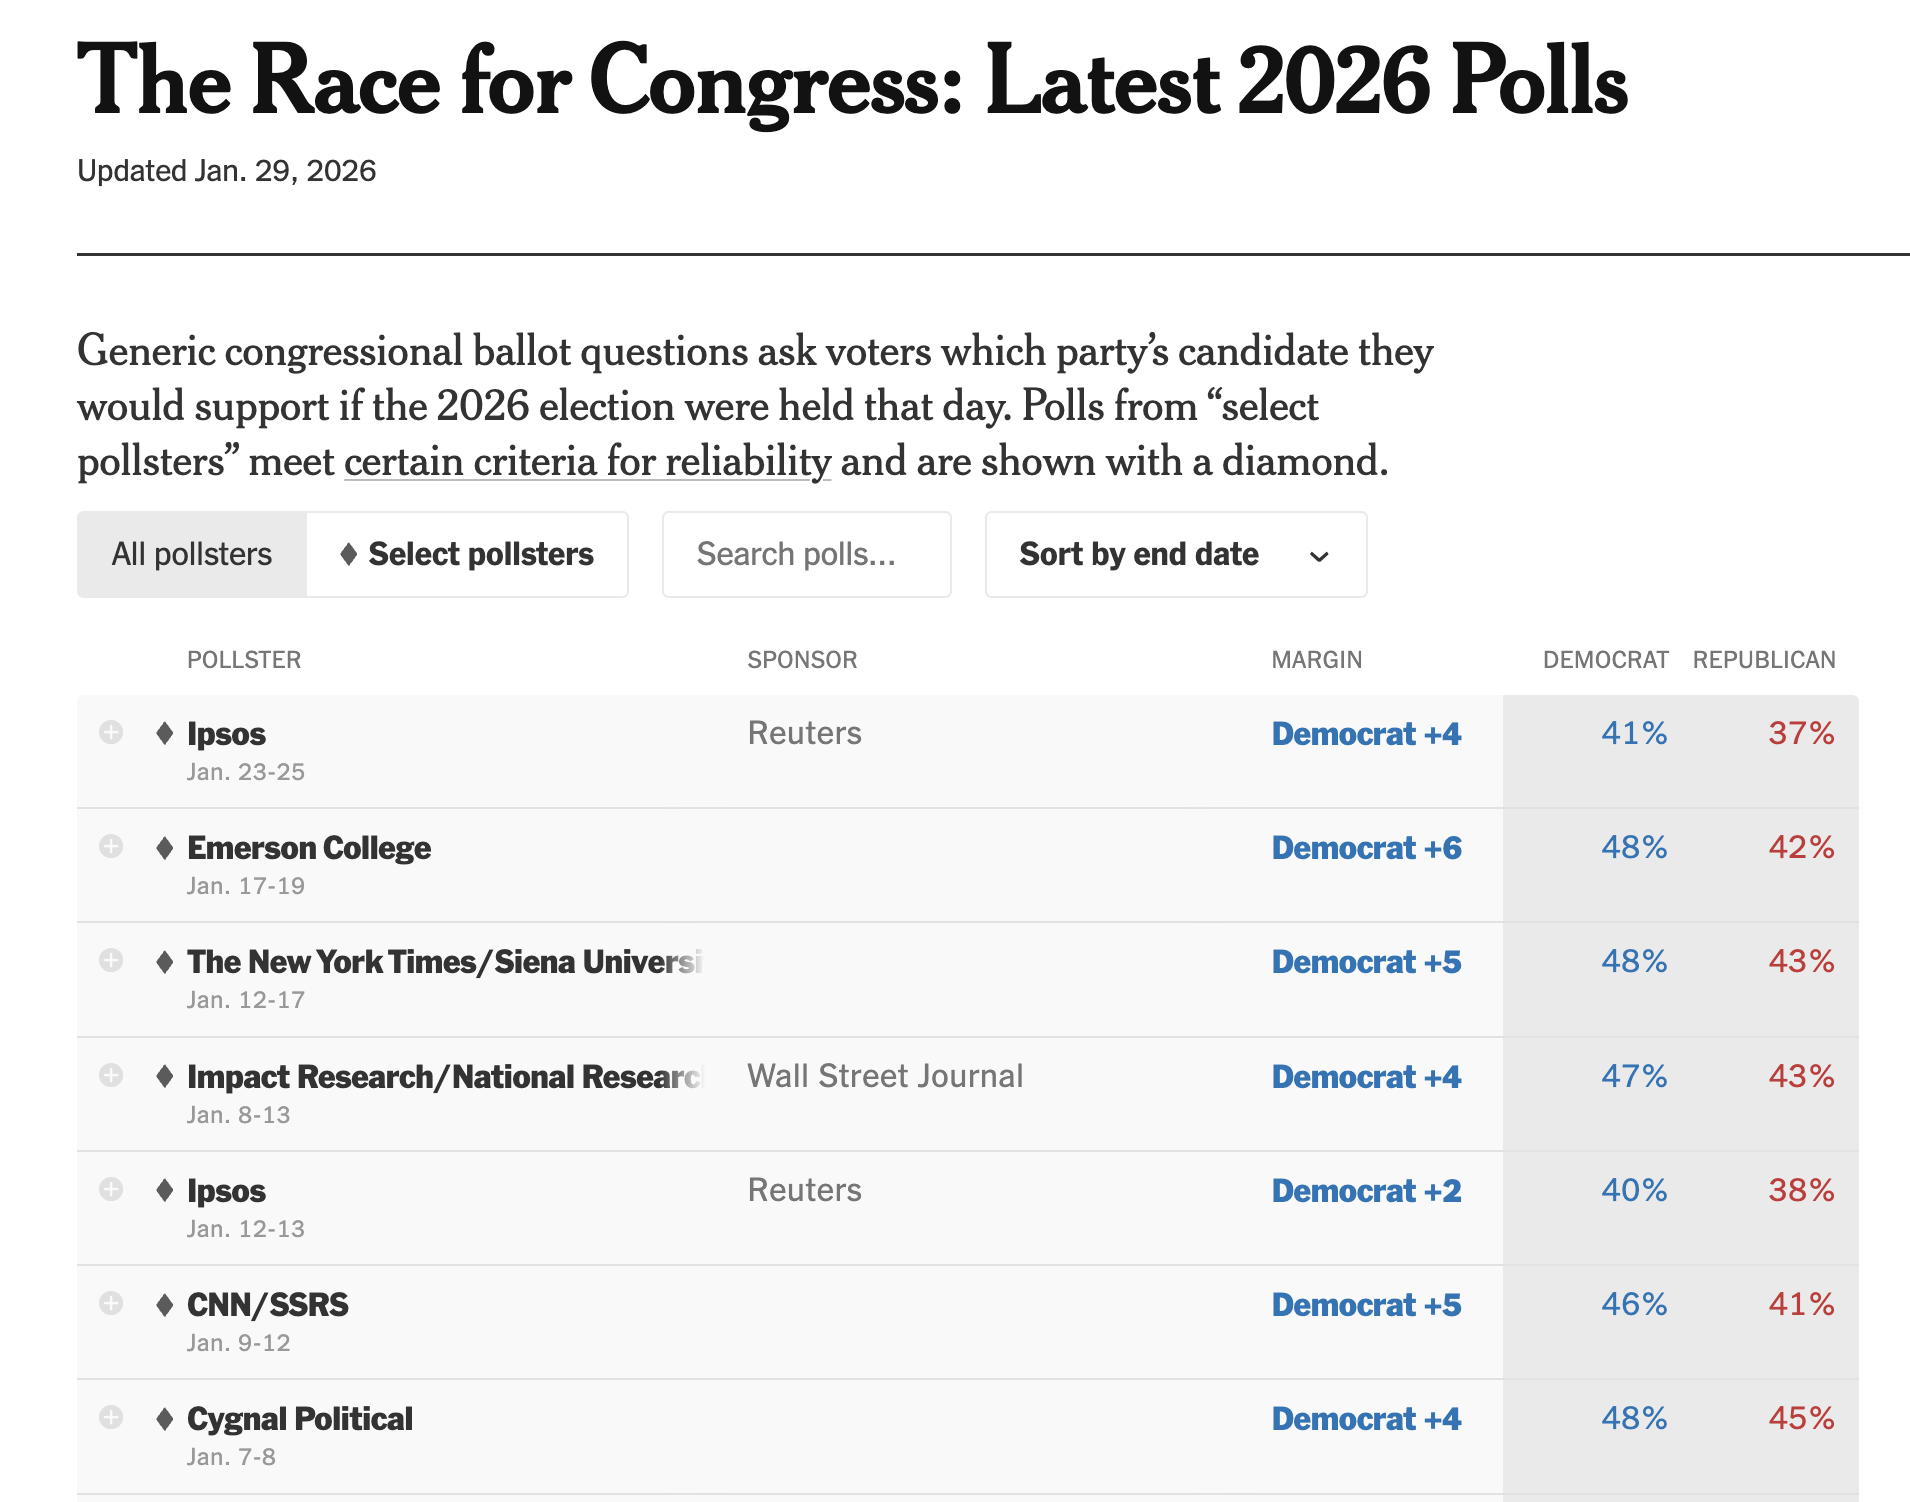Click the plus icon next to CNN/SSRS
Image resolution: width=1910 pixels, height=1502 pixels.
point(111,1303)
